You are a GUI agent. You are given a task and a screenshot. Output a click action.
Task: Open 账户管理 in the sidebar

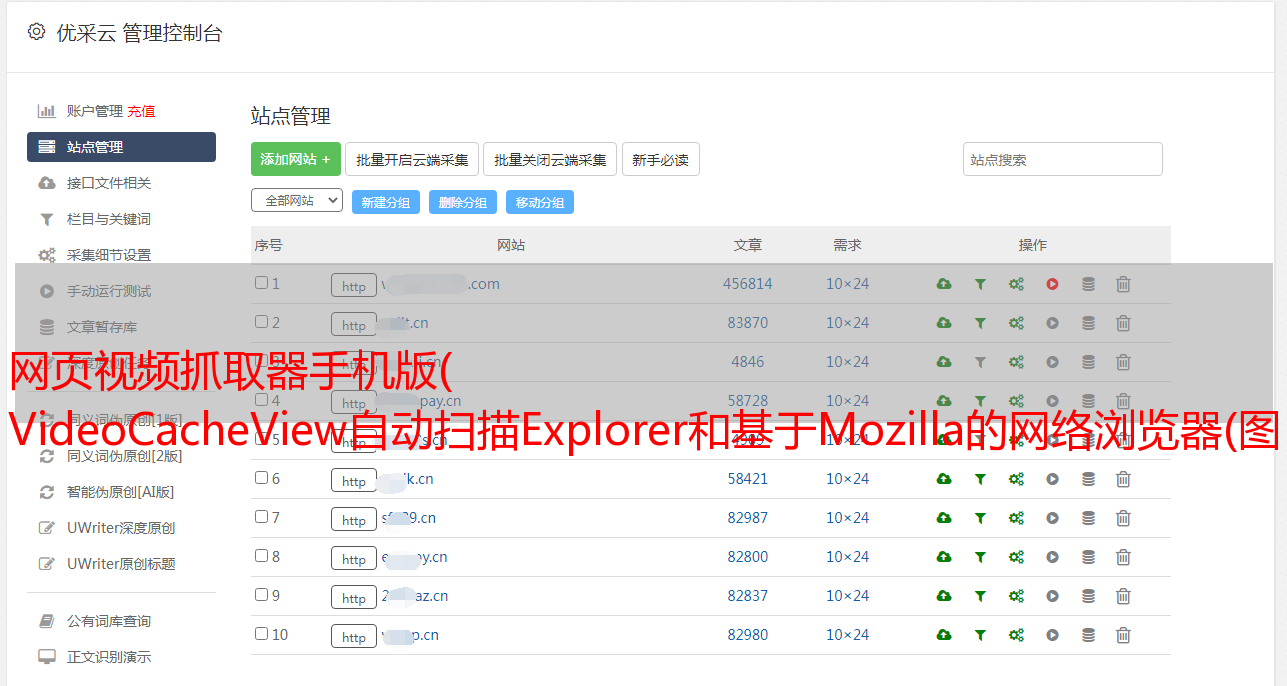[94, 111]
